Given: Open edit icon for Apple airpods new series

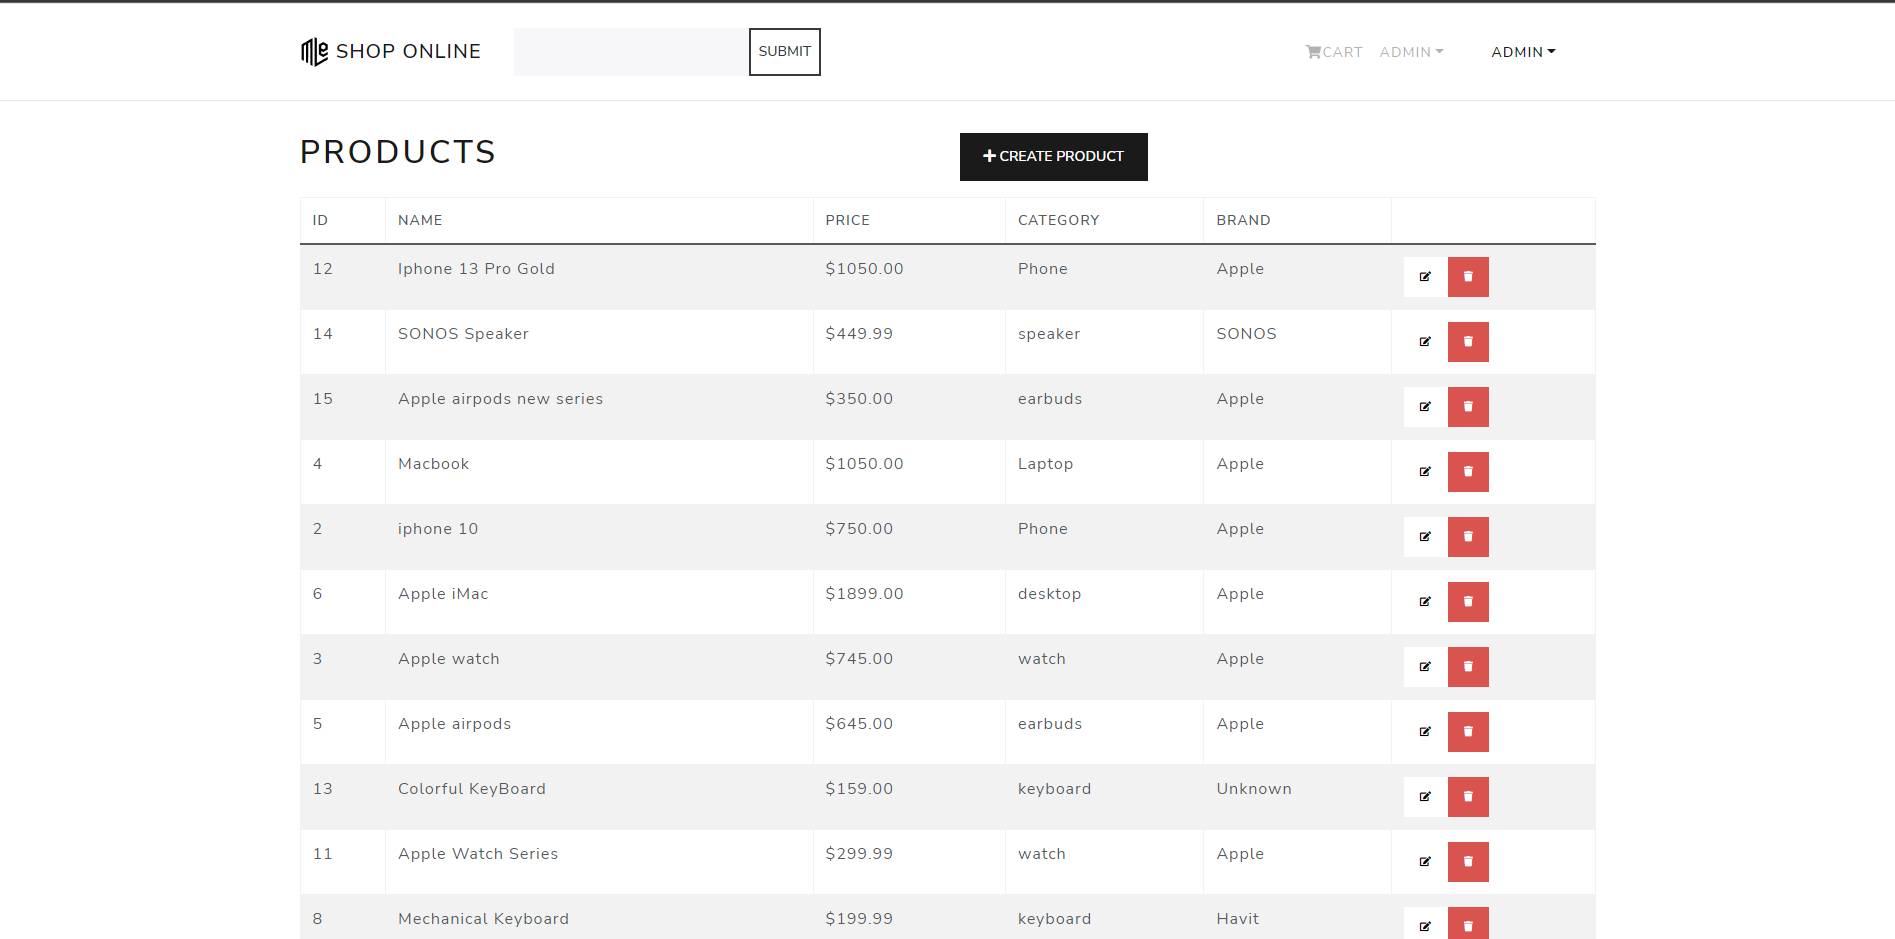Looking at the screenshot, I should [x=1423, y=406].
